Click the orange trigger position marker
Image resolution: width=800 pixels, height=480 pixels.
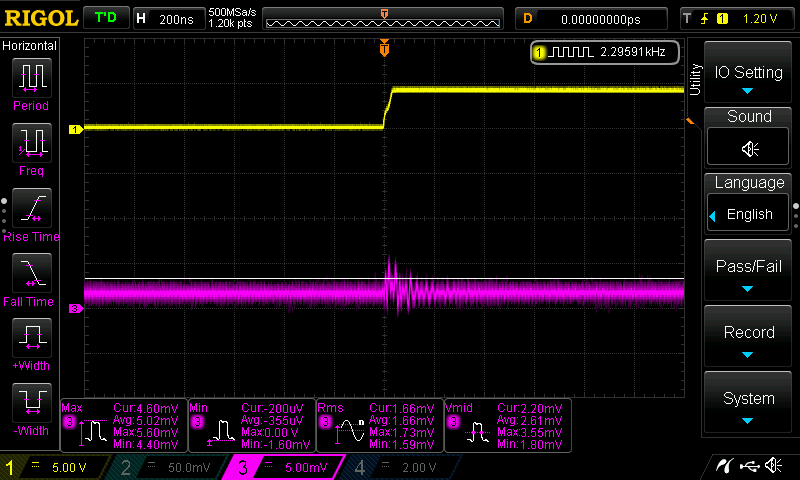[384, 48]
